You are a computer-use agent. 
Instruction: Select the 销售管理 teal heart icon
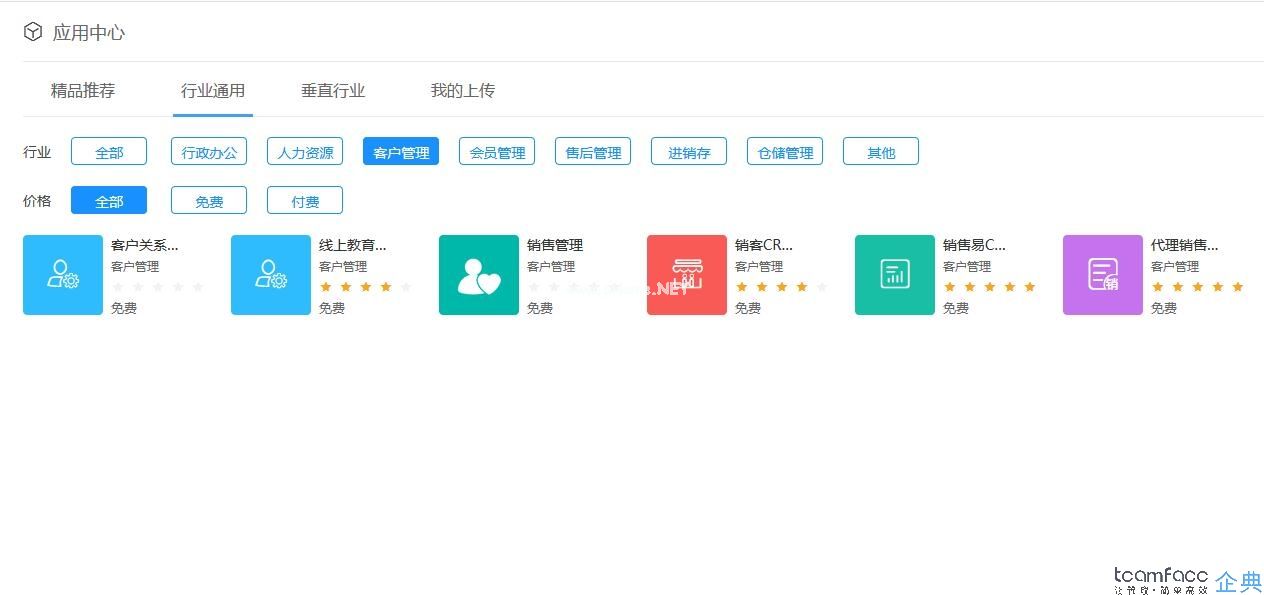pos(478,274)
